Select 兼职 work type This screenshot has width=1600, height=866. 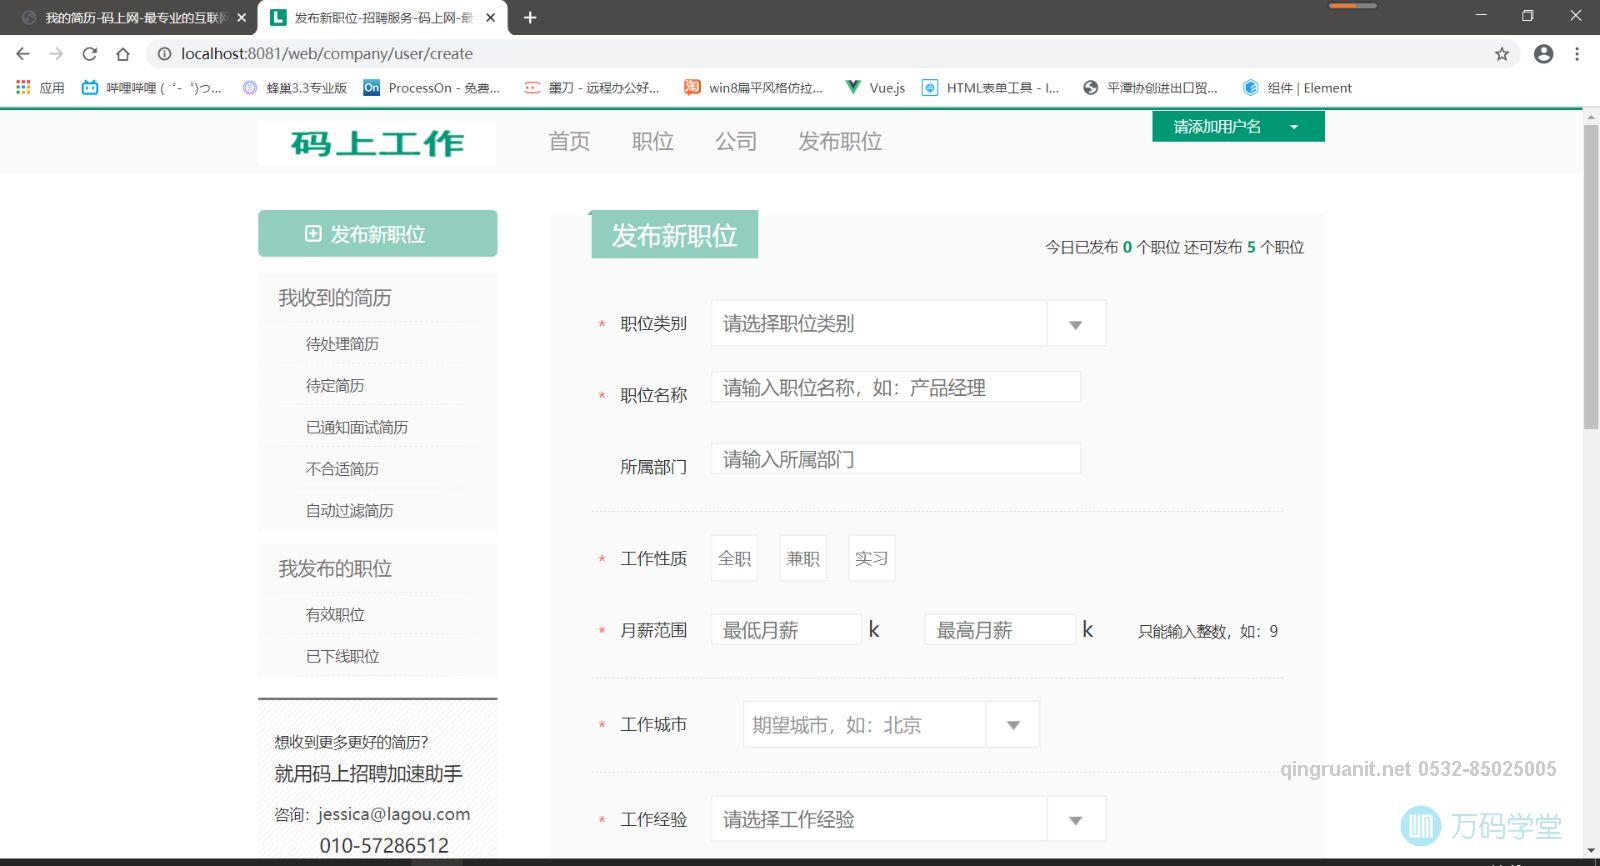tap(803, 558)
